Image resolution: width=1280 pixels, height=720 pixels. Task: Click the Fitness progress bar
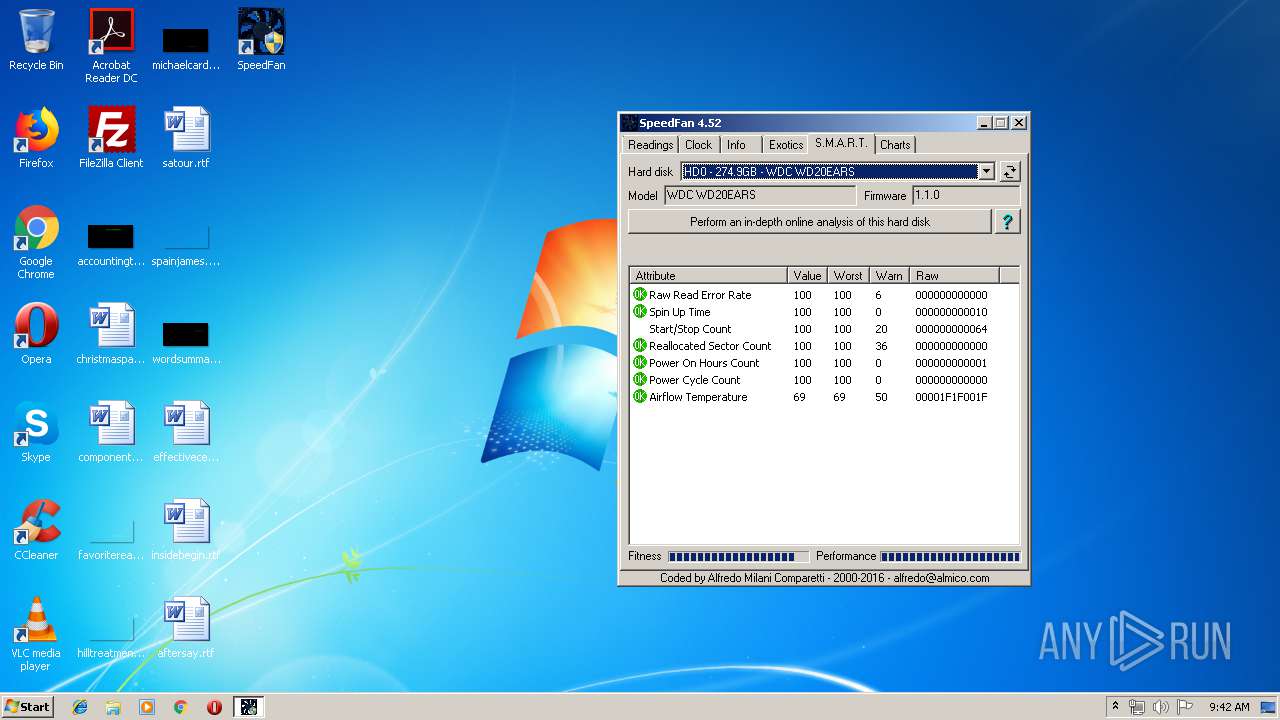click(x=738, y=557)
